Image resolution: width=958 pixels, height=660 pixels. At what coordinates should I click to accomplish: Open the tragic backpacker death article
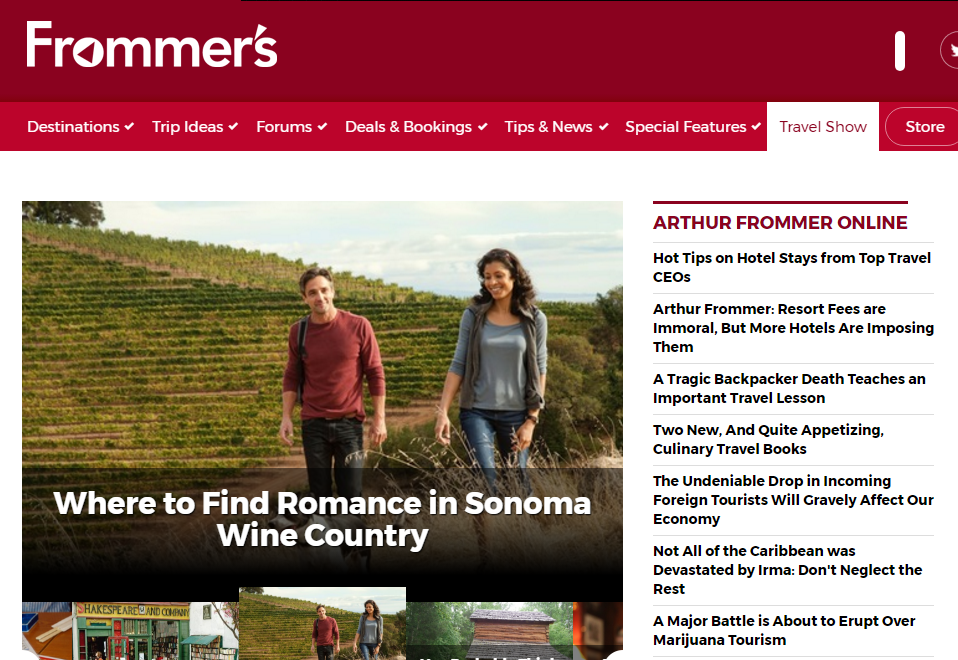[x=789, y=388]
